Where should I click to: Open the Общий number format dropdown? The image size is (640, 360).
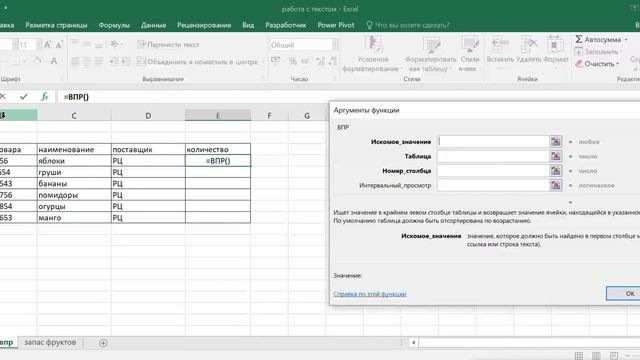pyautogui.click(x=335, y=45)
